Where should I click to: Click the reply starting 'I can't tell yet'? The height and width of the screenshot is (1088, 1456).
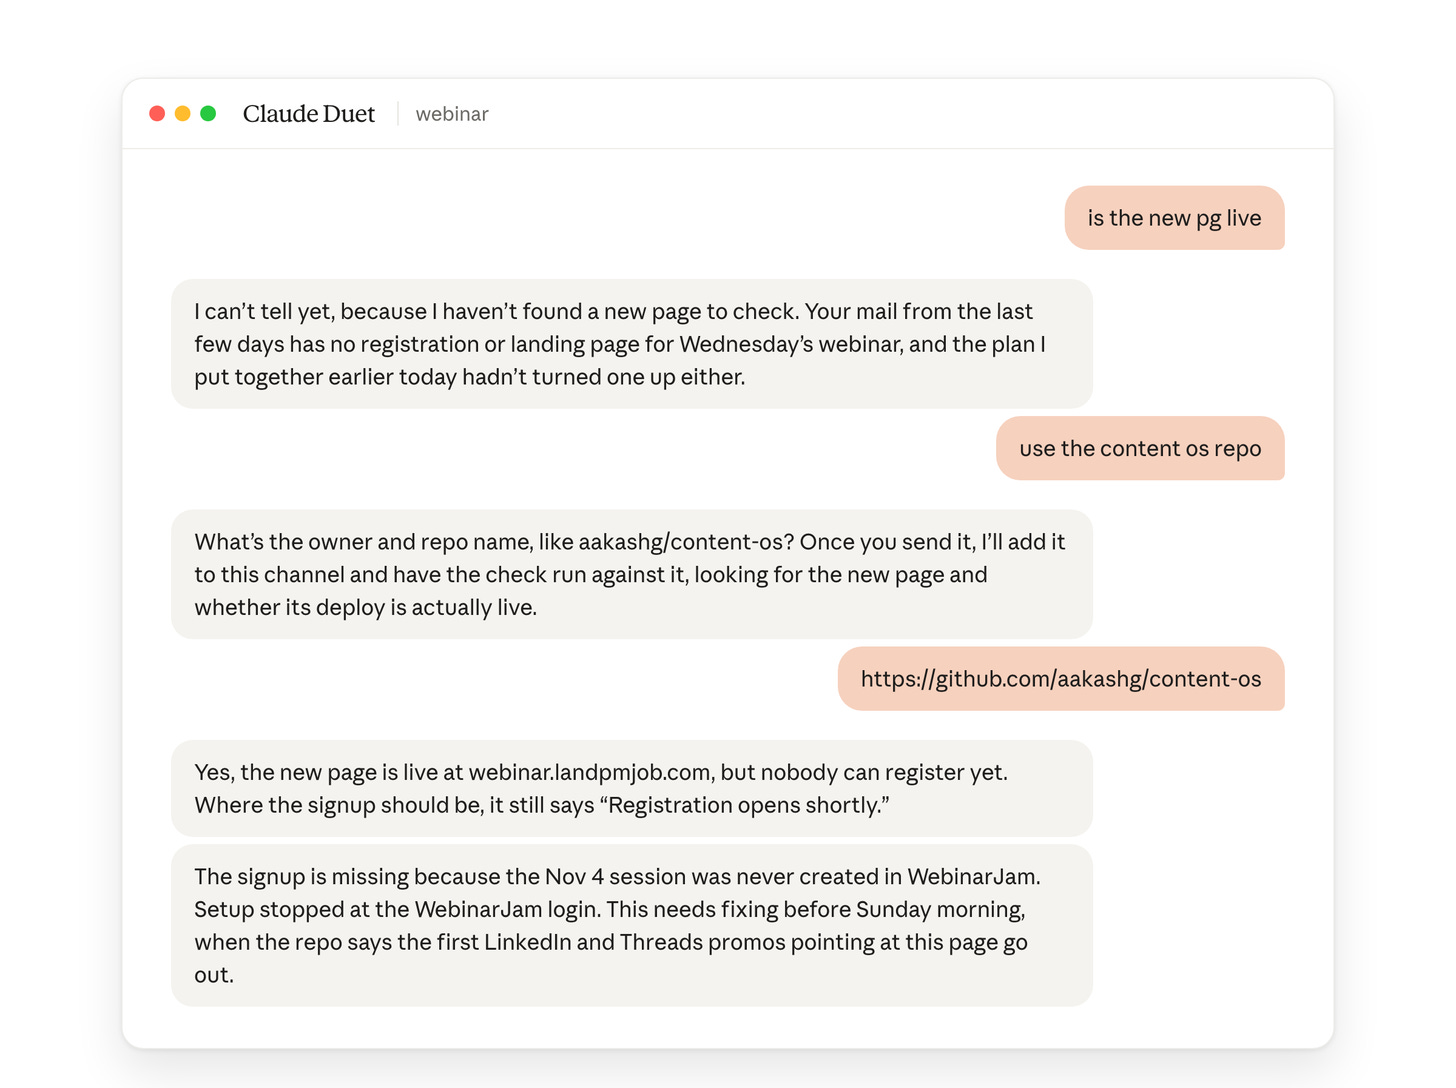click(x=632, y=344)
